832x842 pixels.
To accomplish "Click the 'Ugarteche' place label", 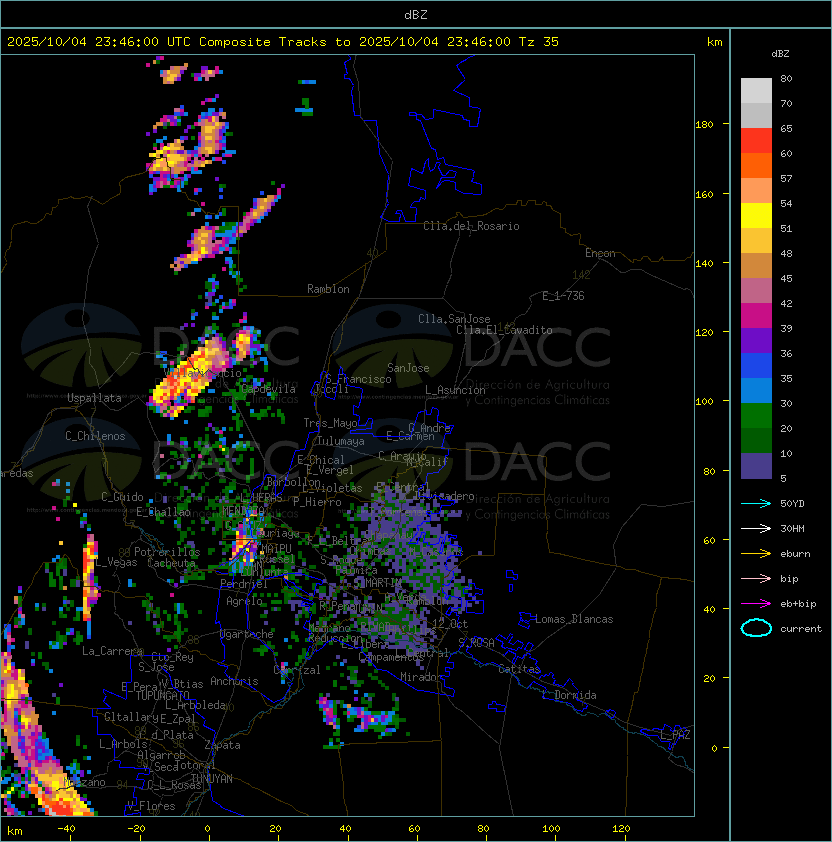I will pyautogui.click(x=247, y=634).
